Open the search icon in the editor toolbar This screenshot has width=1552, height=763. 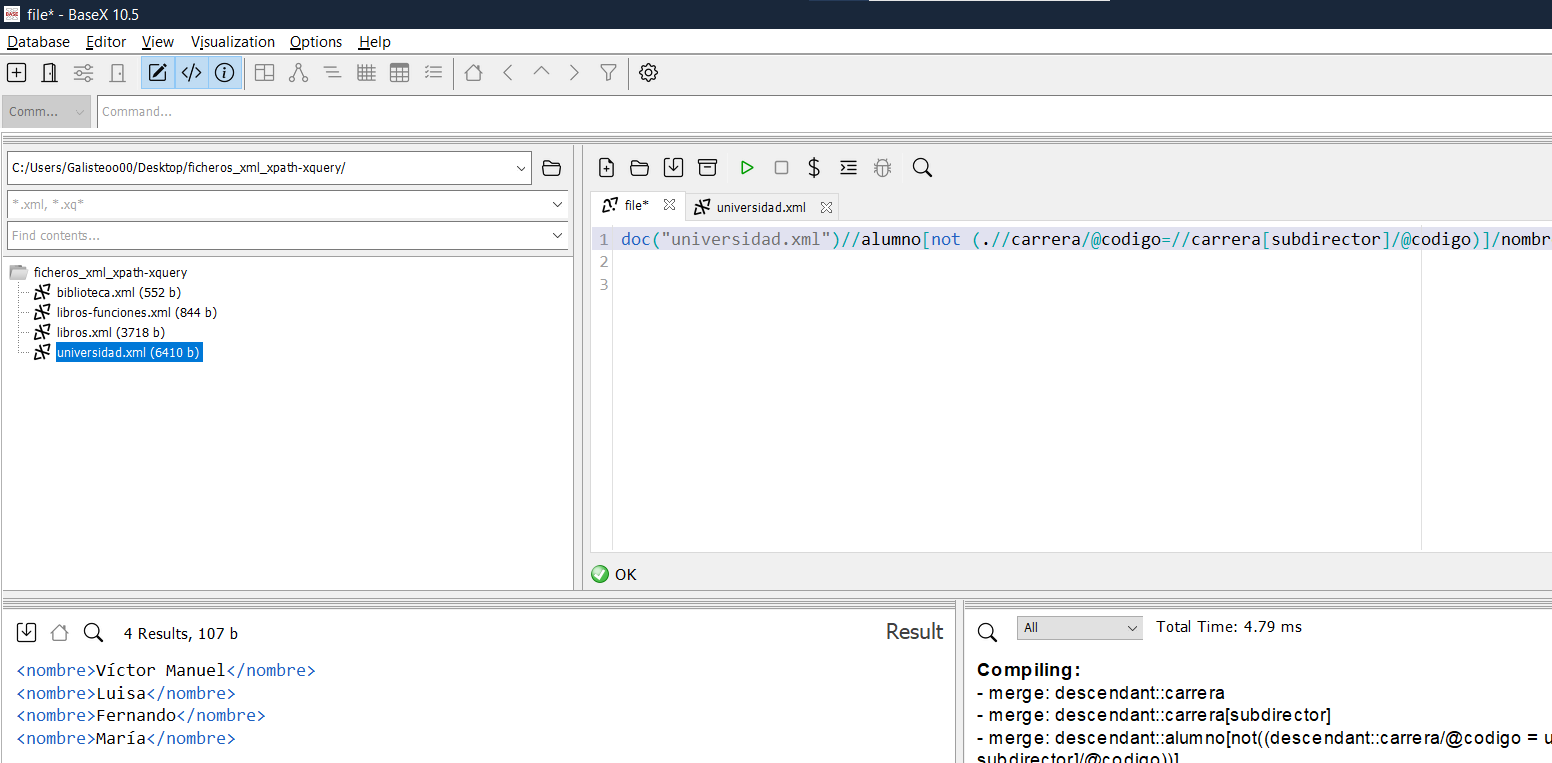921,167
